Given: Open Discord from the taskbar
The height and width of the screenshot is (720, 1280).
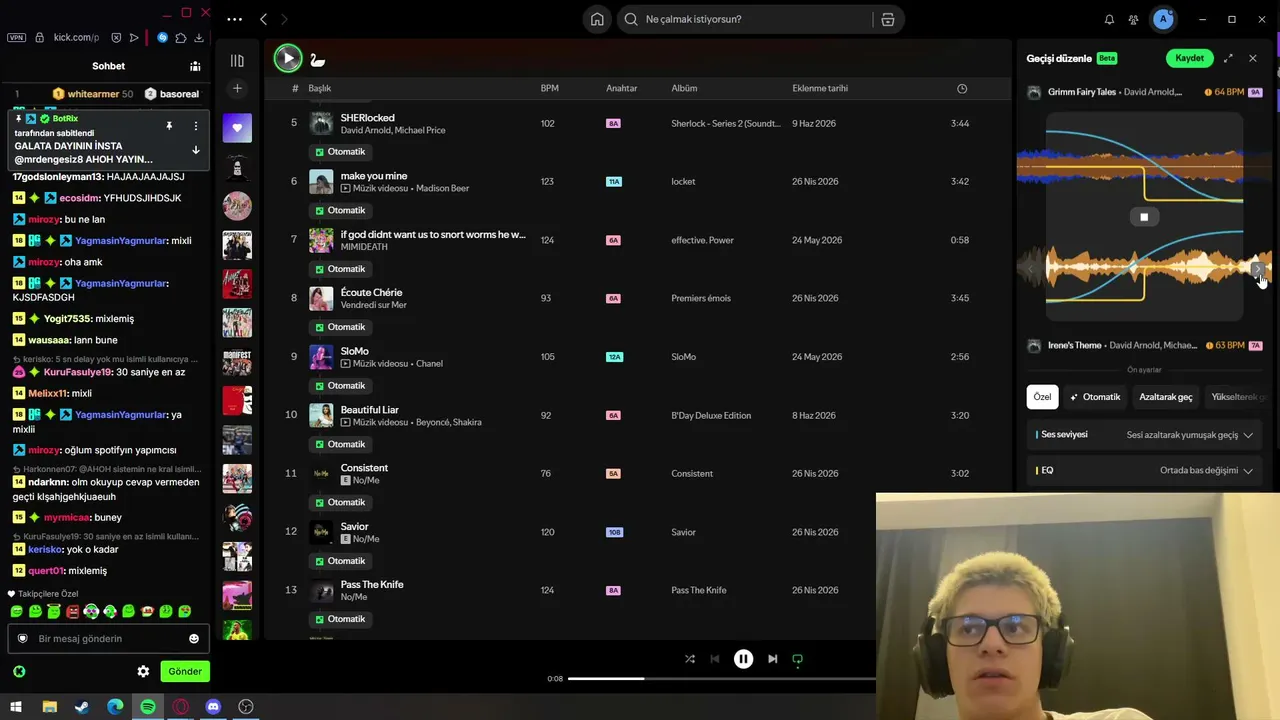Looking at the screenshot, I should [213, 707].
